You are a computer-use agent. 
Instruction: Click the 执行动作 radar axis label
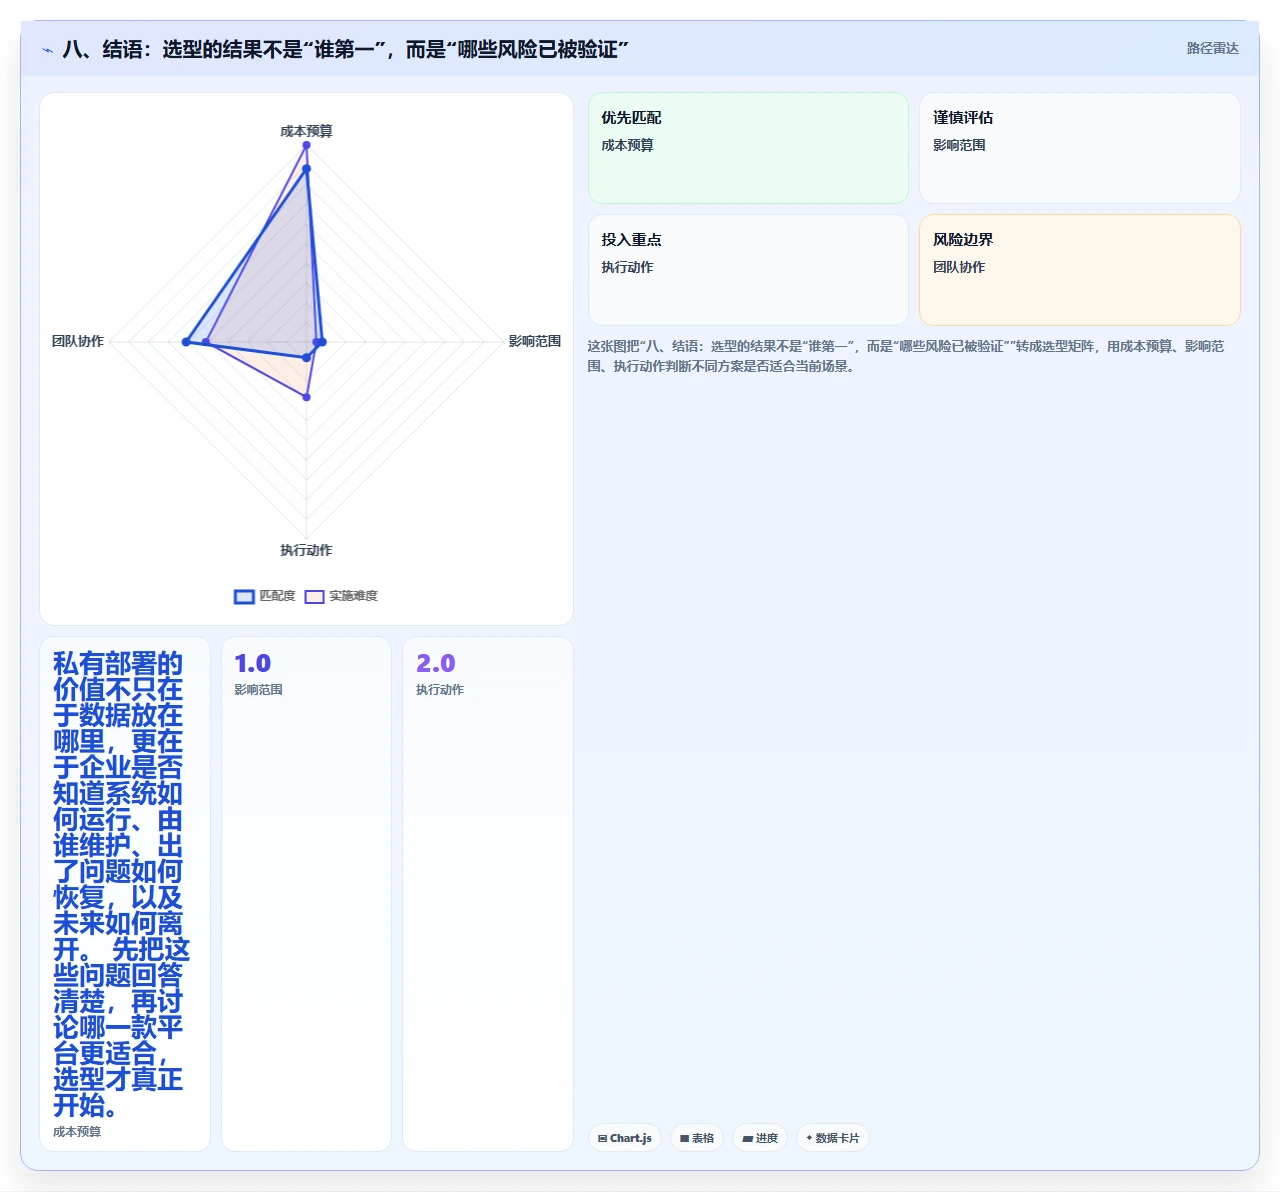(306, 550)
